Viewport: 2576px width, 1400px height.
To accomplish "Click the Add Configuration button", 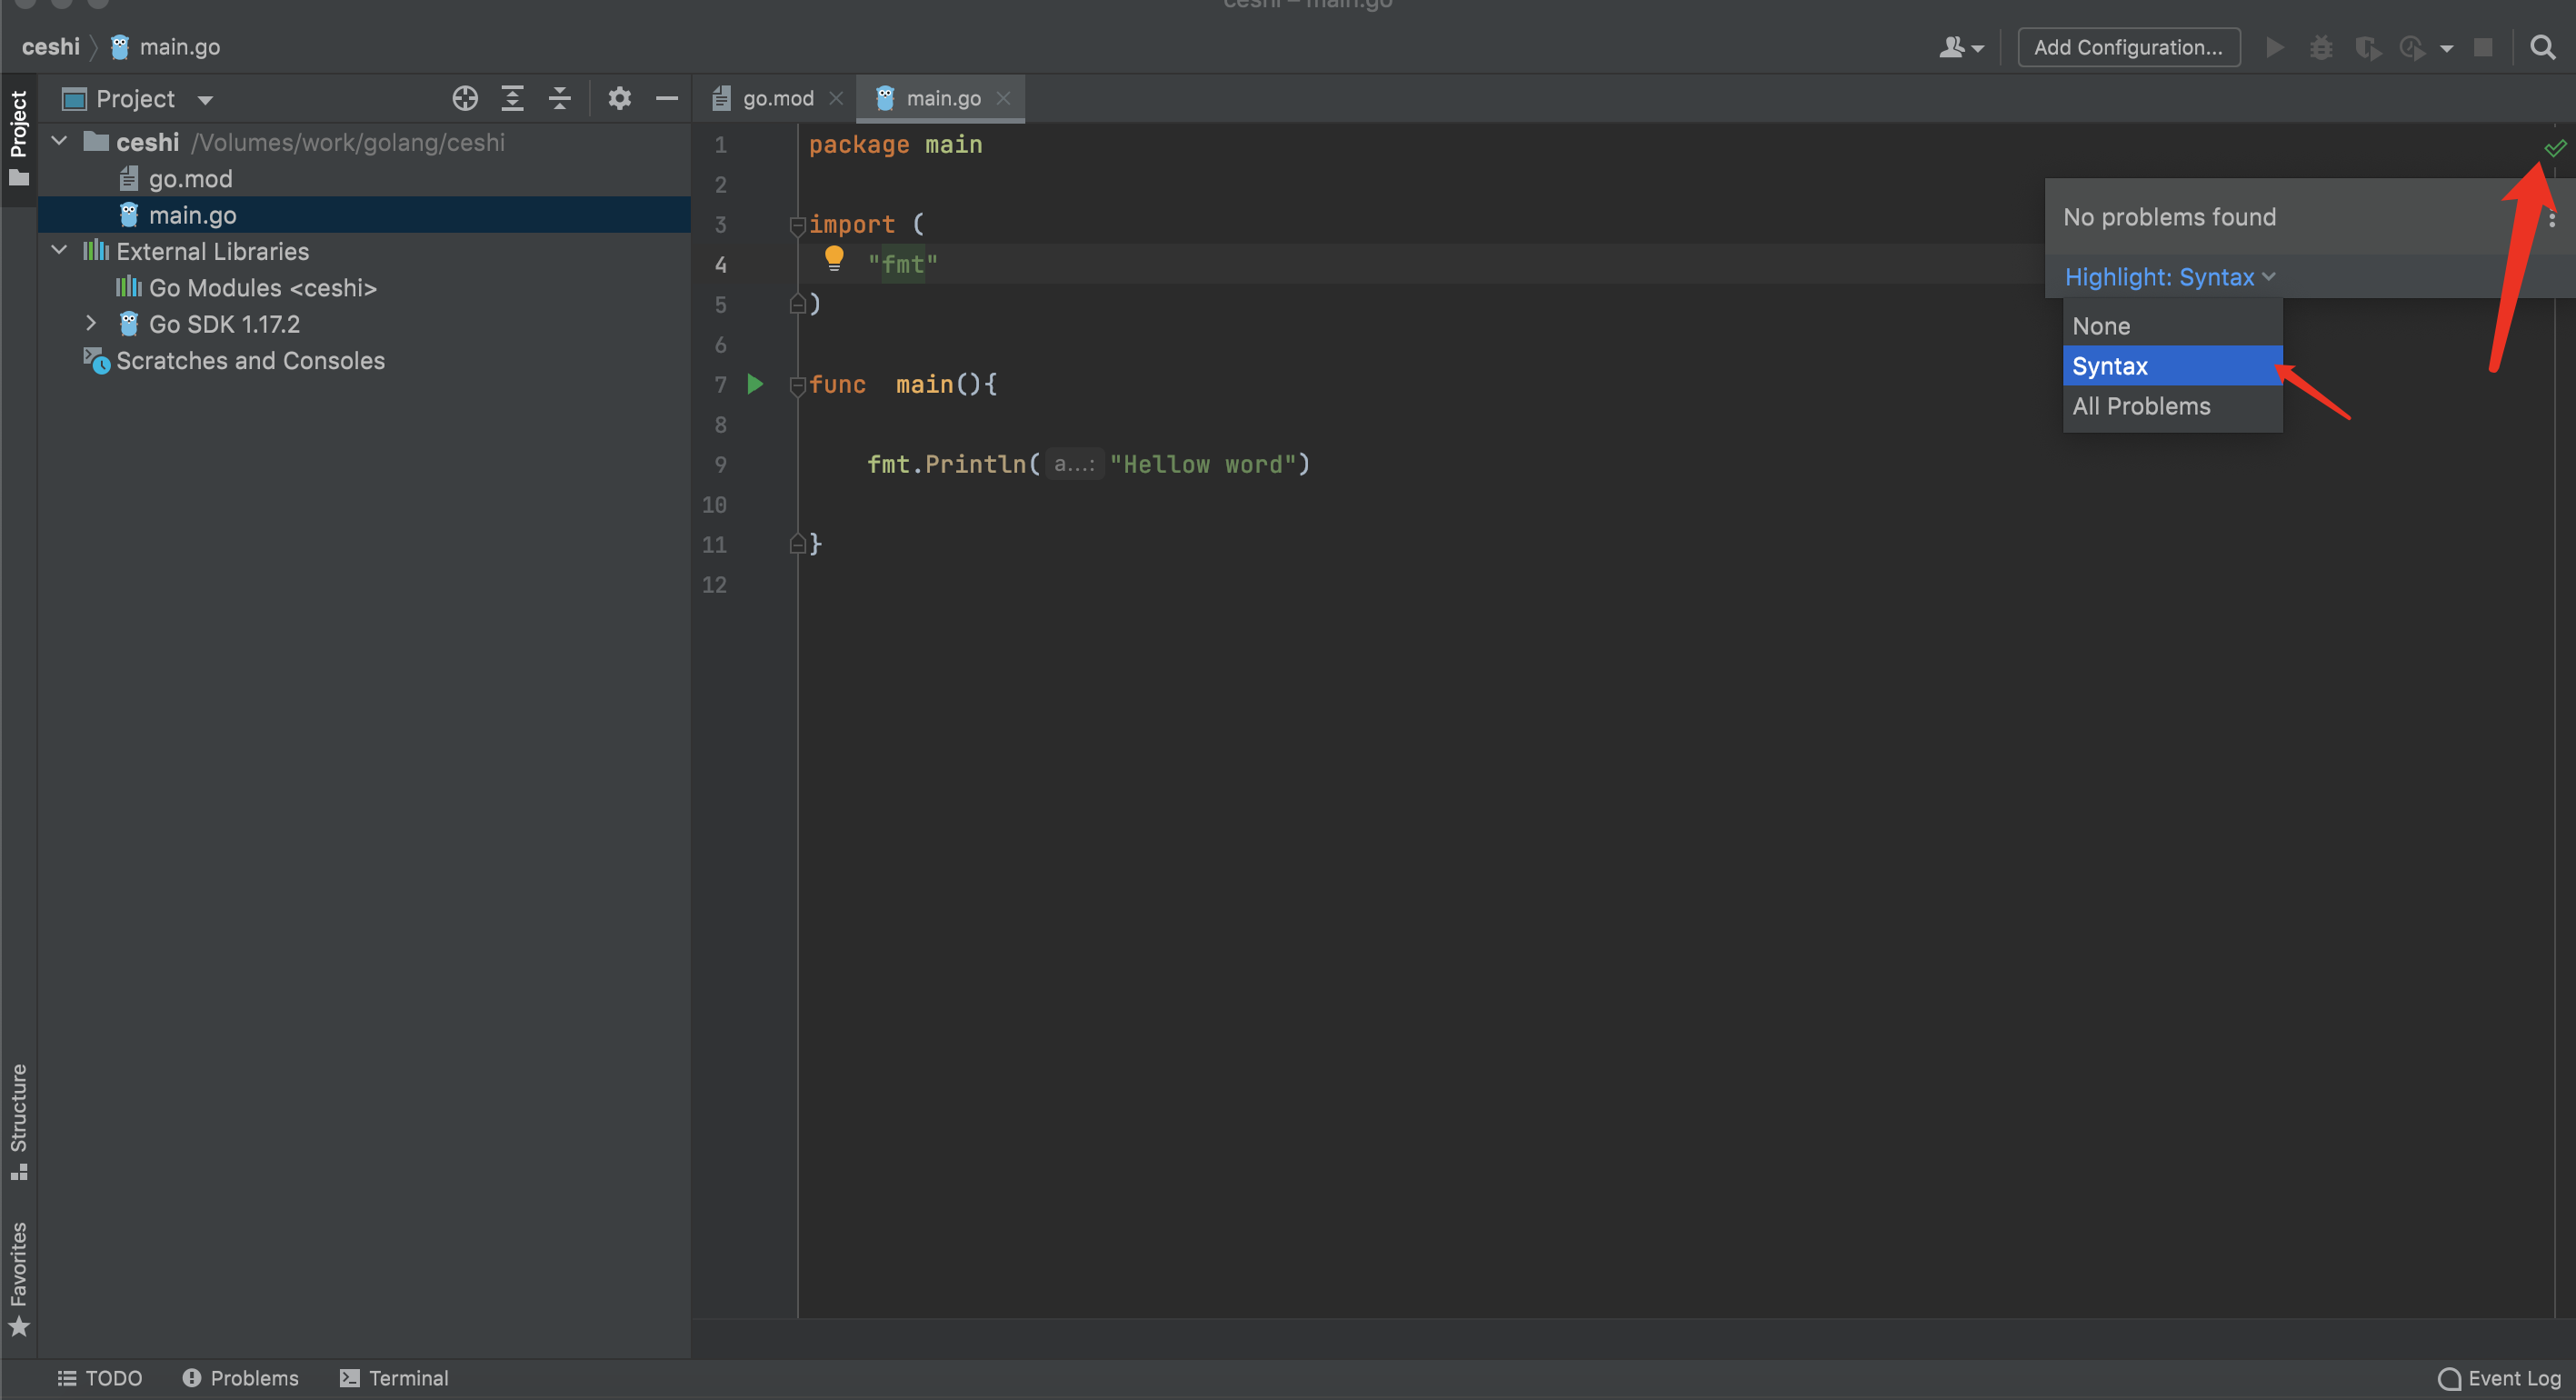I will (2128, 47).
